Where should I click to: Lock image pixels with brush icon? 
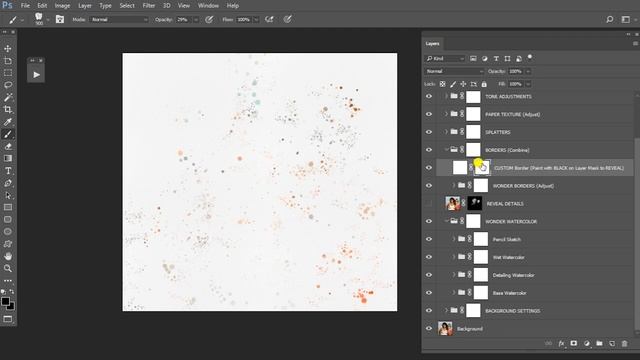pos(453,84)
